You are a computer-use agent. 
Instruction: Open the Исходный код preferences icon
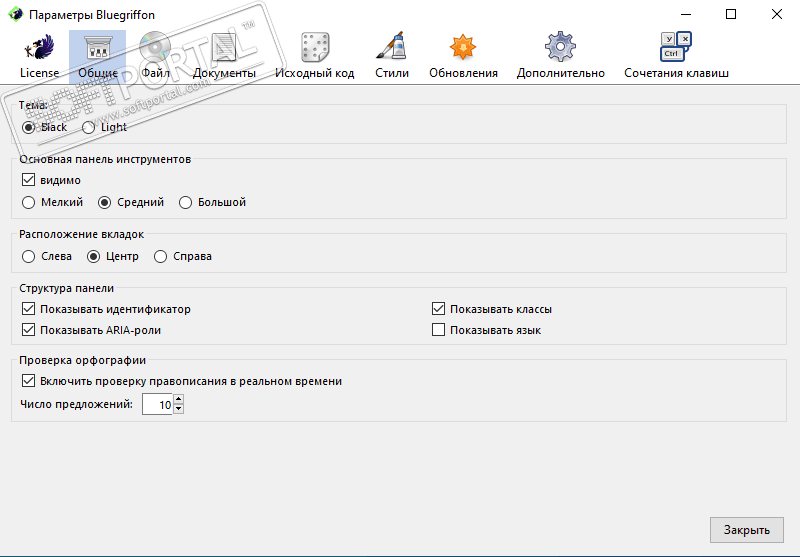click(x=315, y=47)
